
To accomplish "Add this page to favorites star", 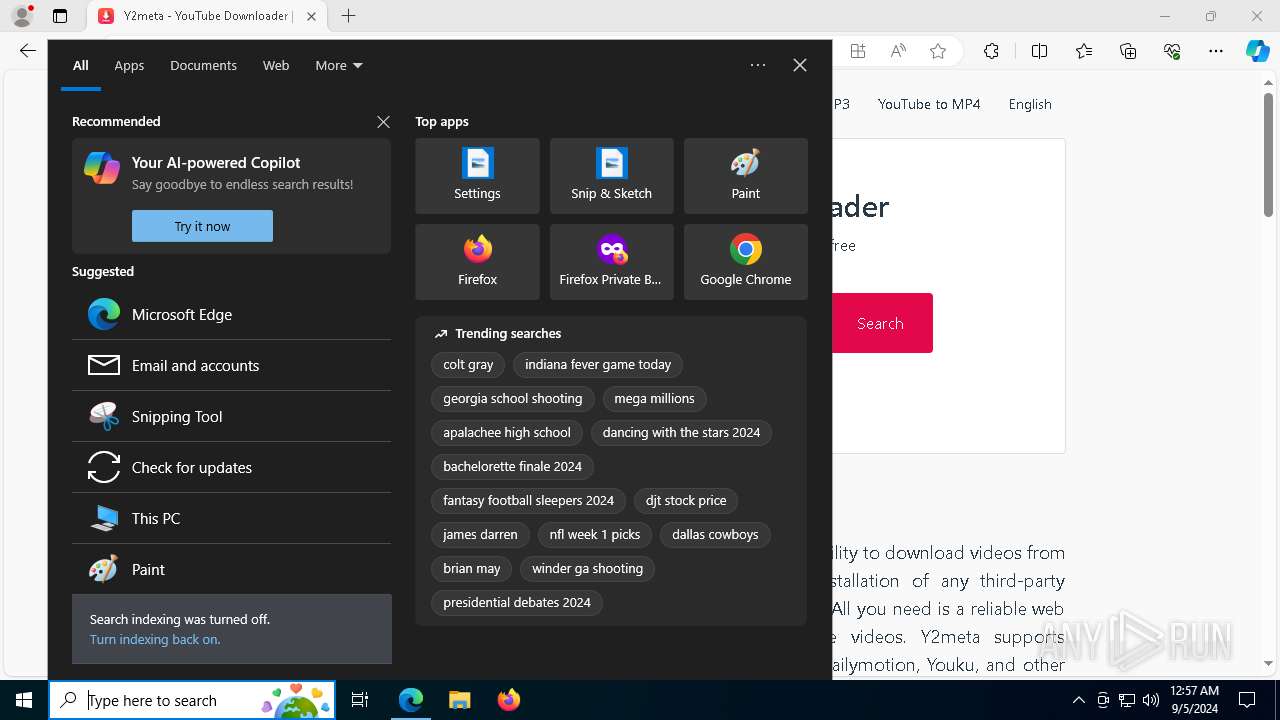I will (938, 51).
